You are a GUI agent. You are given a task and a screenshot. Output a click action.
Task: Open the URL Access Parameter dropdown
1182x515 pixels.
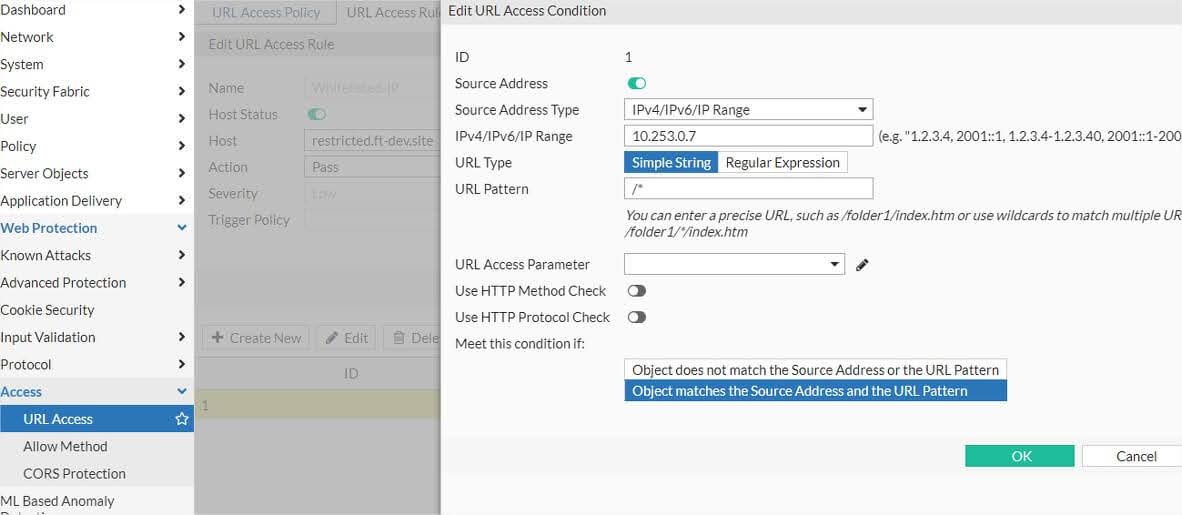tap(734, 264)
